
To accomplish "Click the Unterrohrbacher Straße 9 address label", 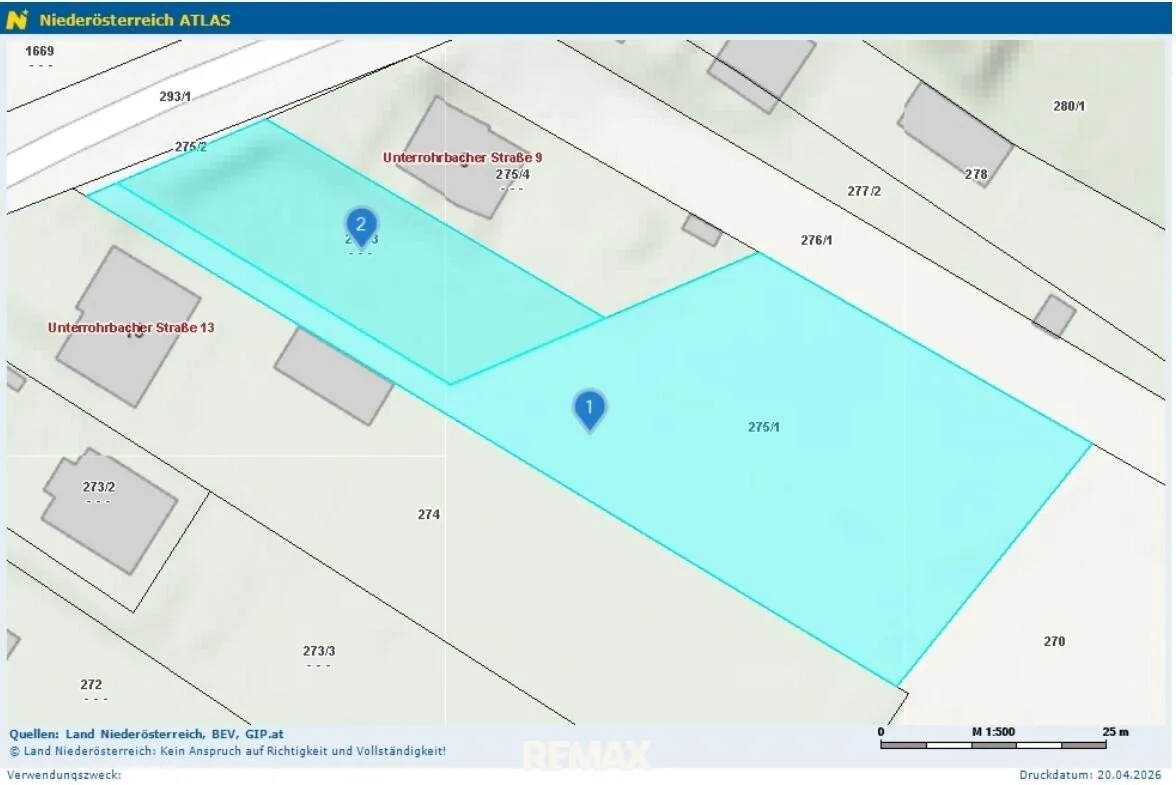I will [462, 157].
